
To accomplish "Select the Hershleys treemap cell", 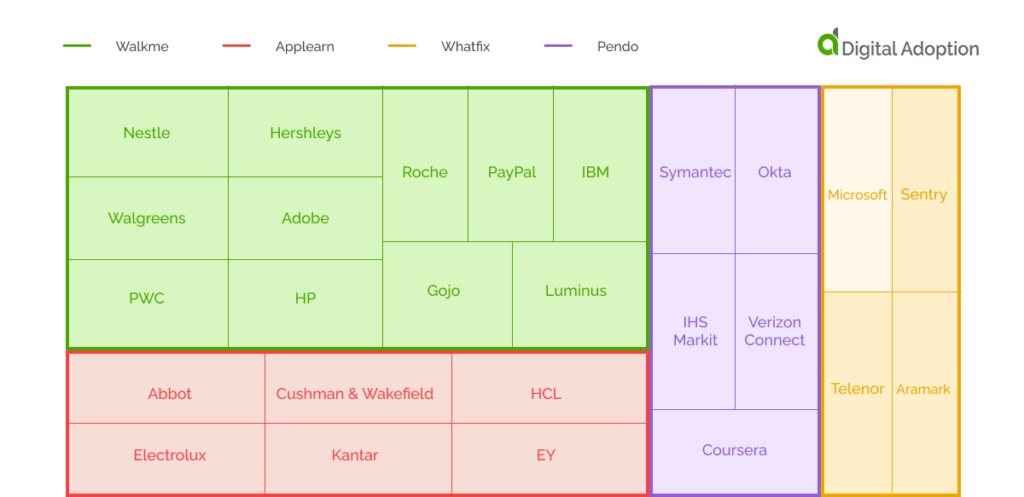I will [305, 133].
